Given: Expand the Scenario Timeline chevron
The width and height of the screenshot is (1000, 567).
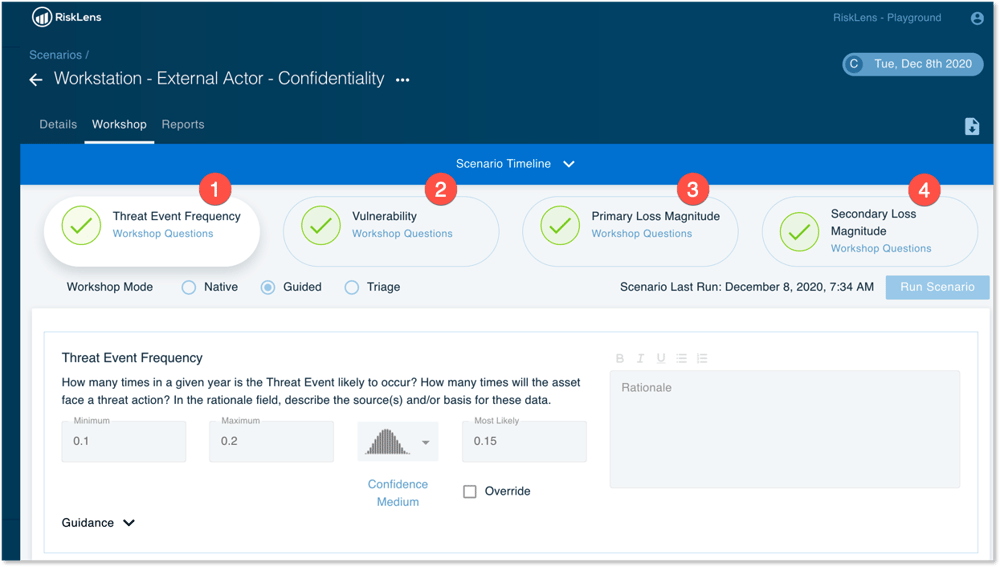Looking at the screenshot, I should tap(569, 164).
